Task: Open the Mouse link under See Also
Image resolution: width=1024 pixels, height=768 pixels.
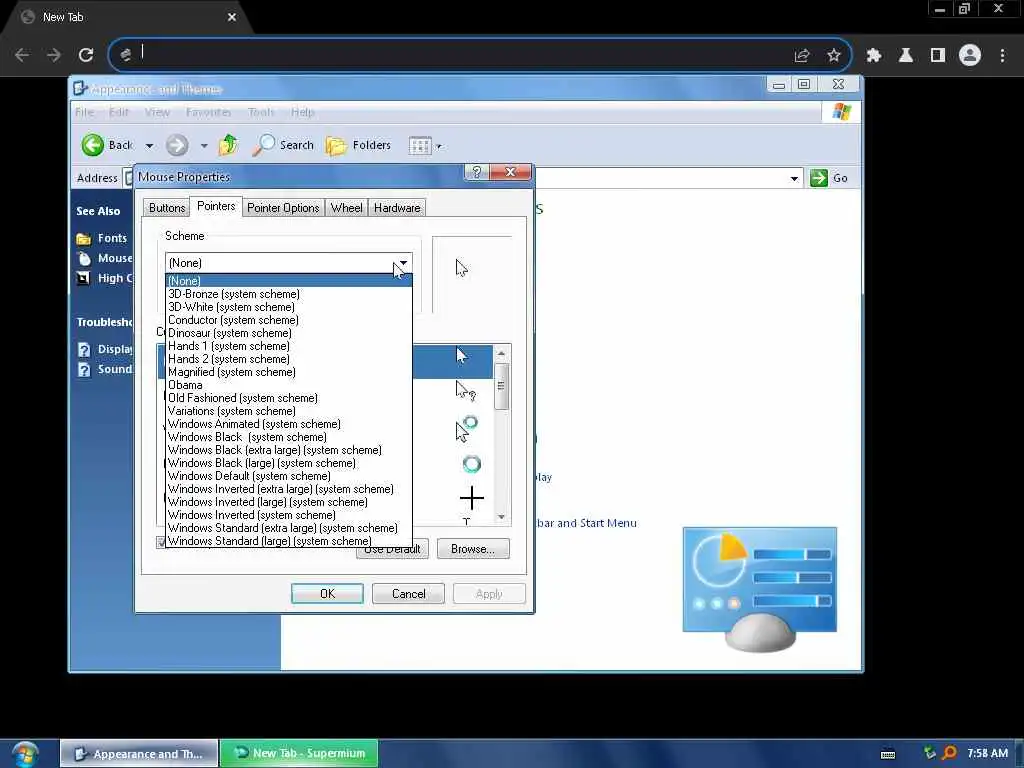Action: click(114, 259)
